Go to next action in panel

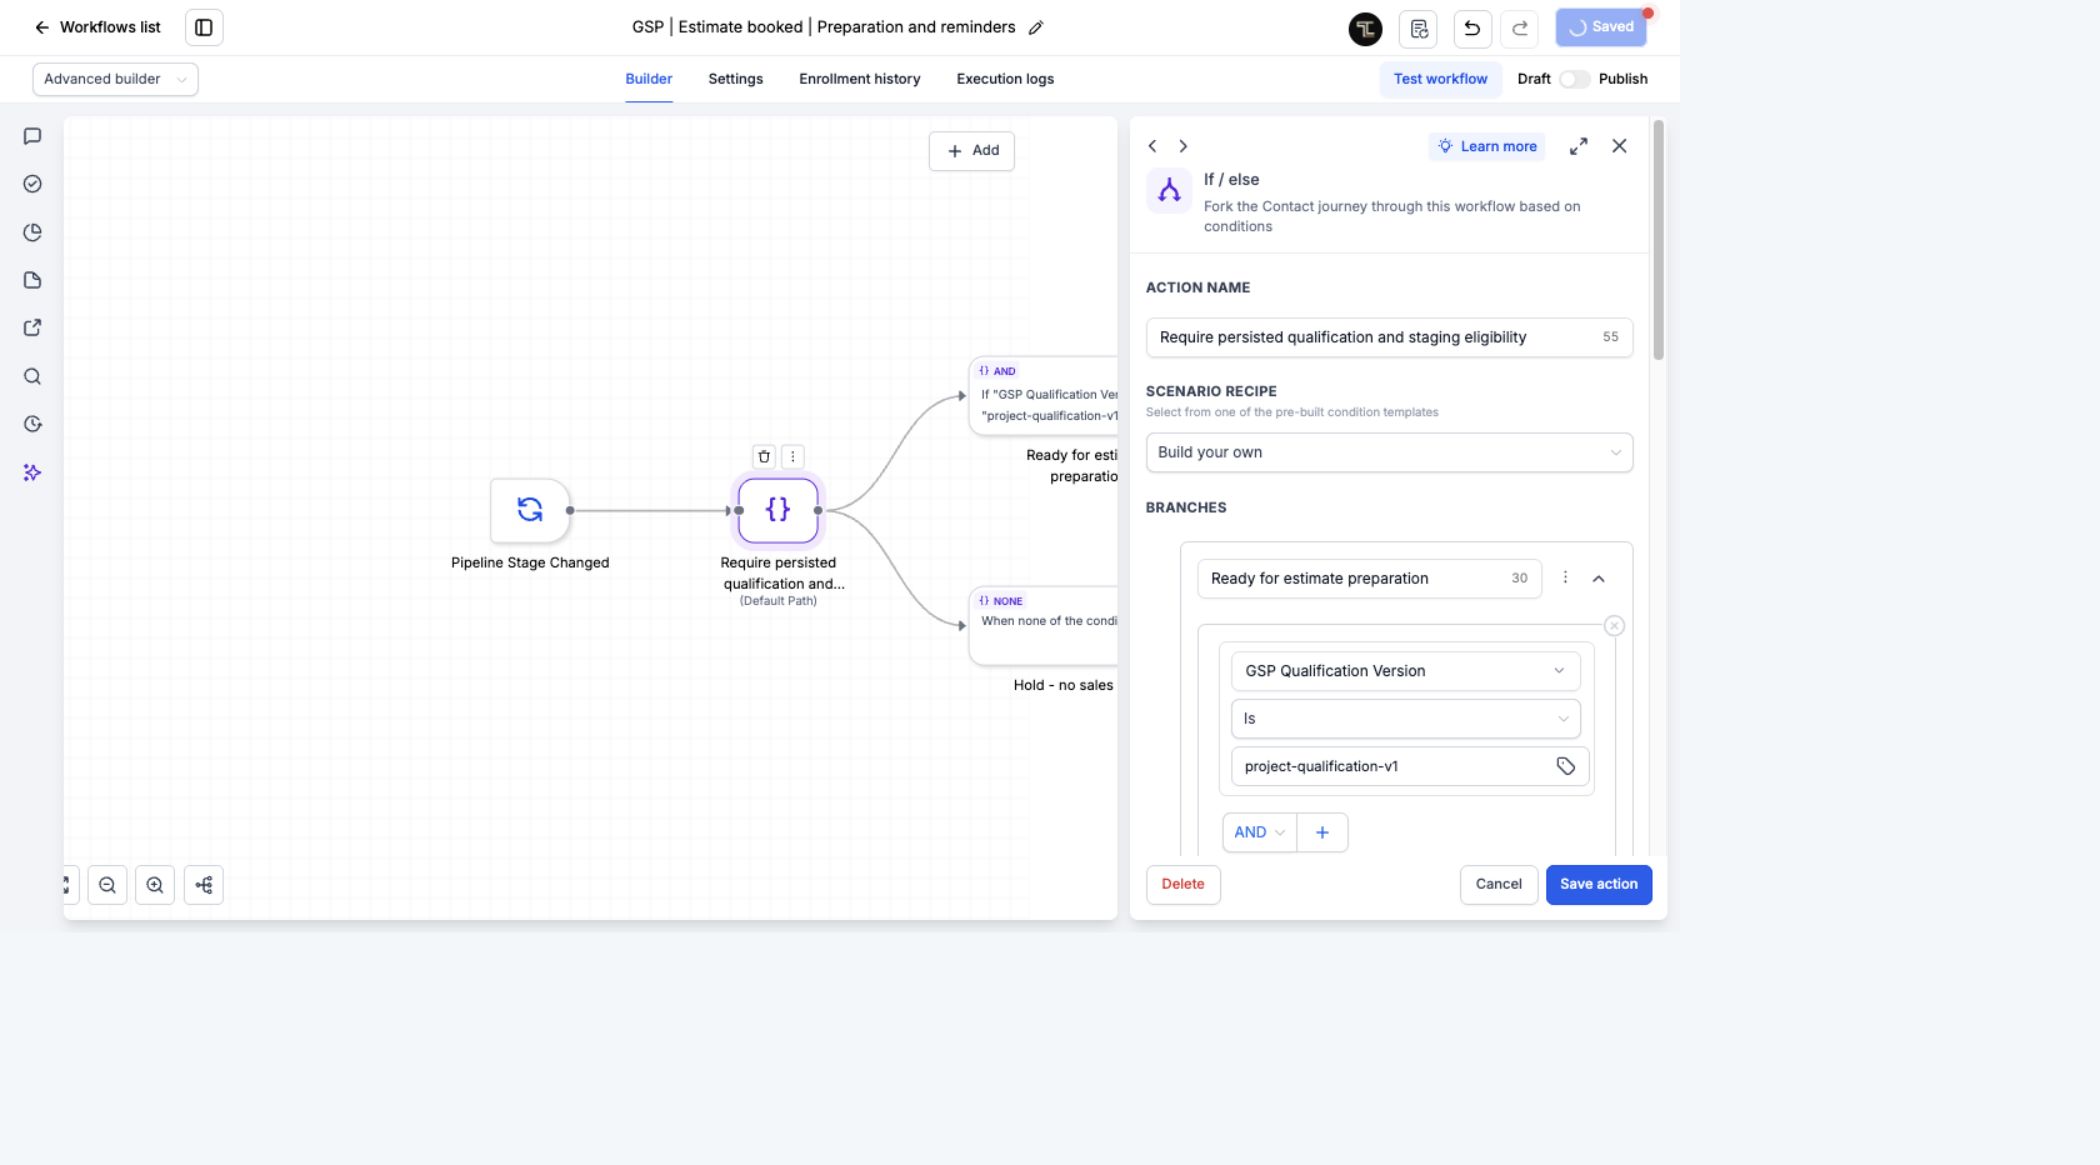click(x=1183, y=146)
